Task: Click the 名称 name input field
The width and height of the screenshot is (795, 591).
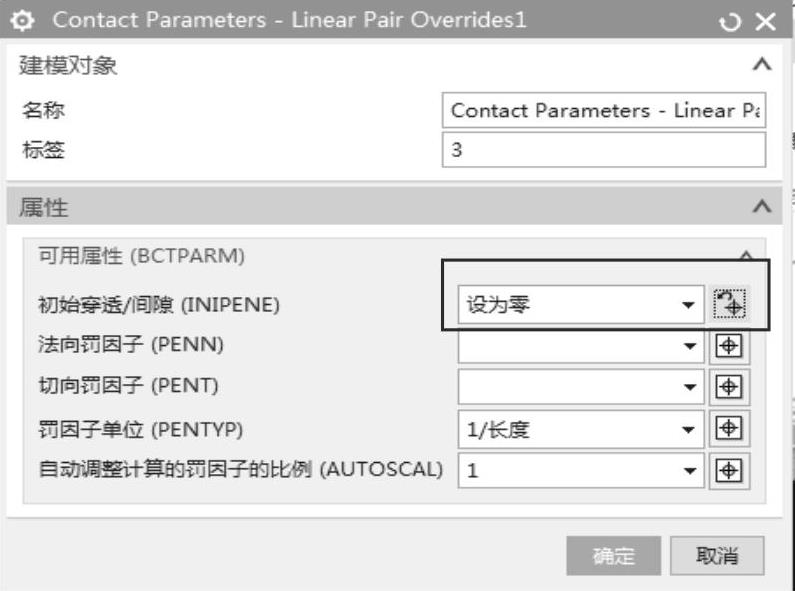Action: 603,111
